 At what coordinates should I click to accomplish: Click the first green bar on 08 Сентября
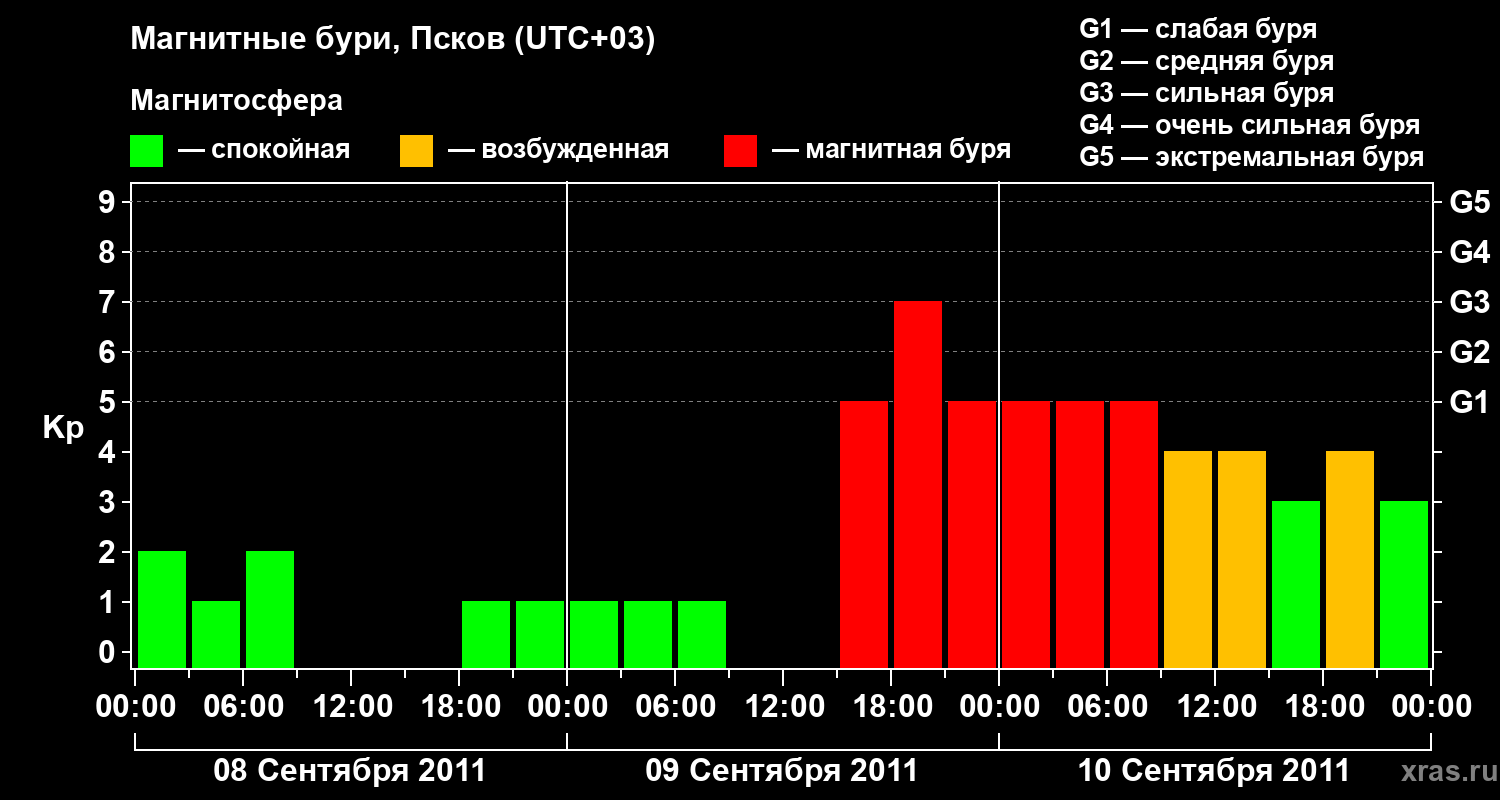pos(162,609)
